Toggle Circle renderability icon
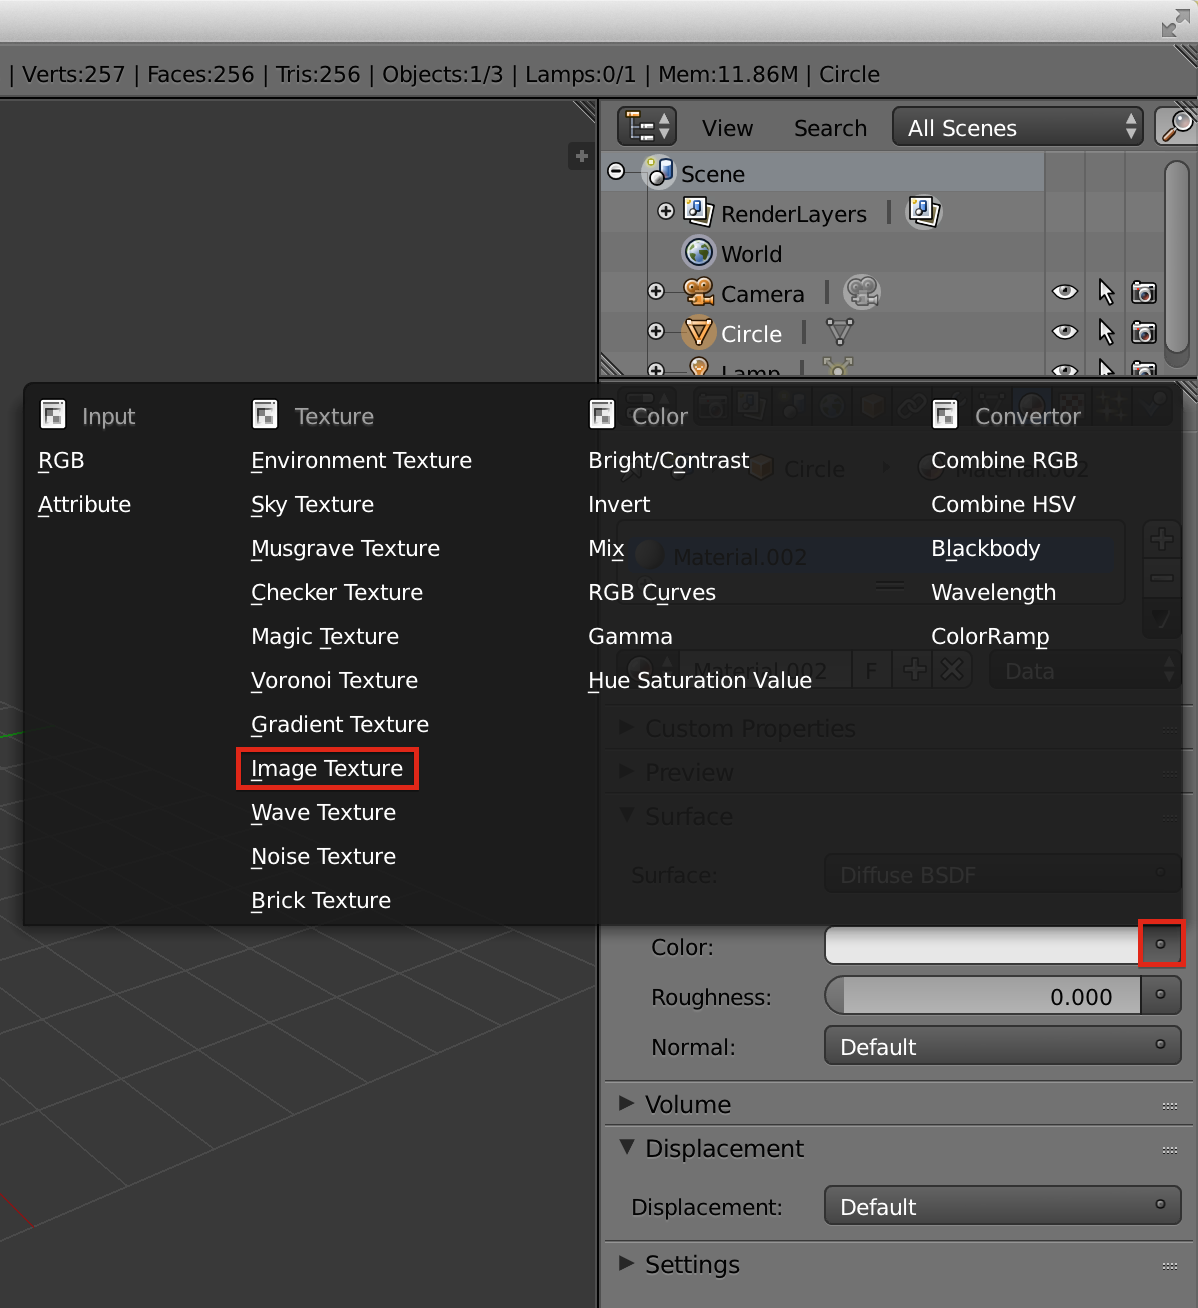1198x1308 pixels. [1144, 332]
